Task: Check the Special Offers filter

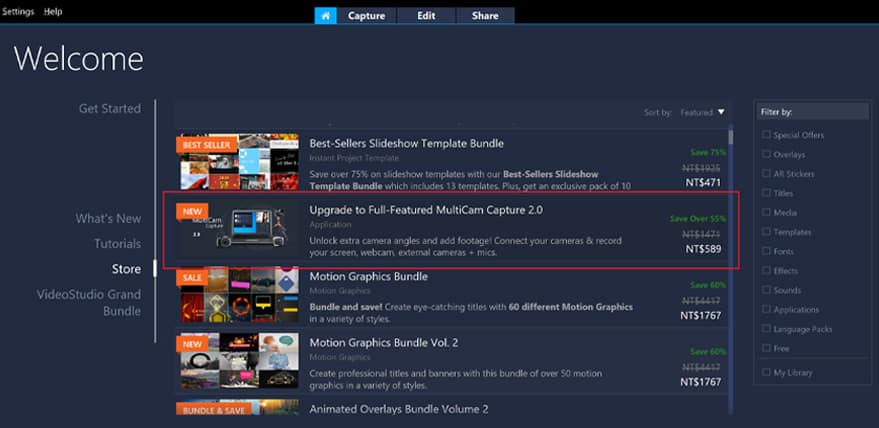Action: pyautogui.click(x=766, y=135)
